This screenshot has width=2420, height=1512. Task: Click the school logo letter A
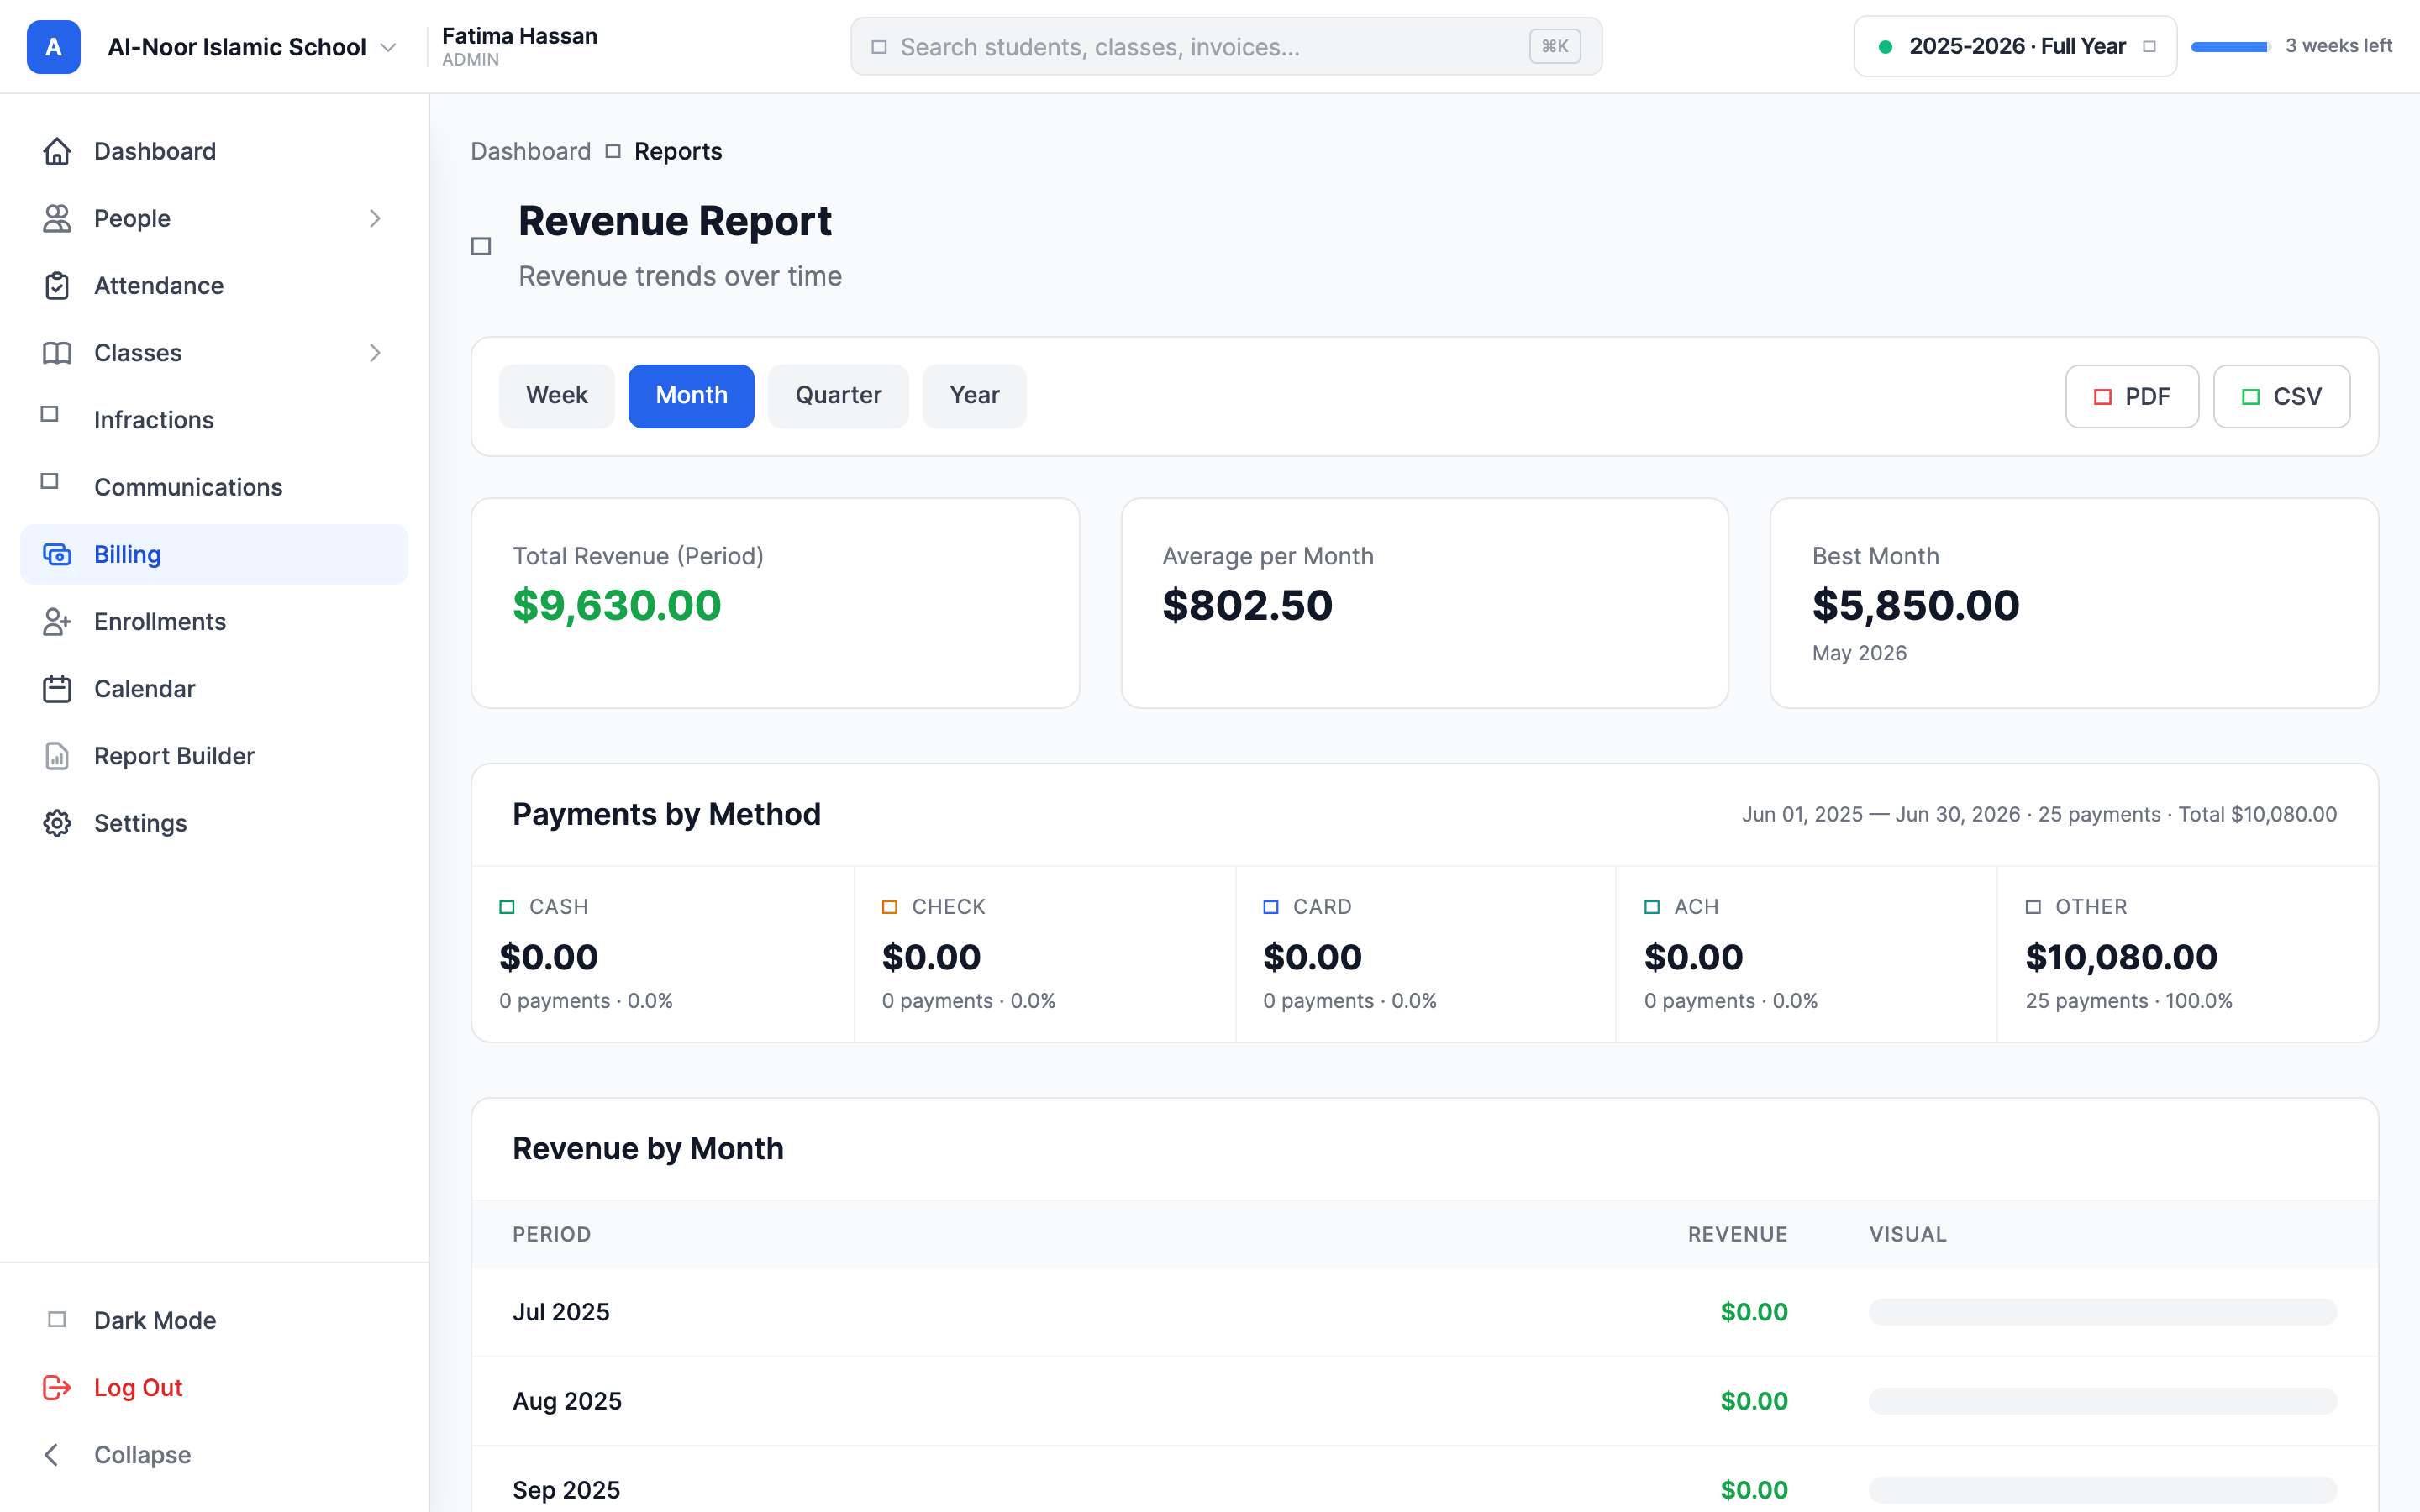(x=53, y=46)
